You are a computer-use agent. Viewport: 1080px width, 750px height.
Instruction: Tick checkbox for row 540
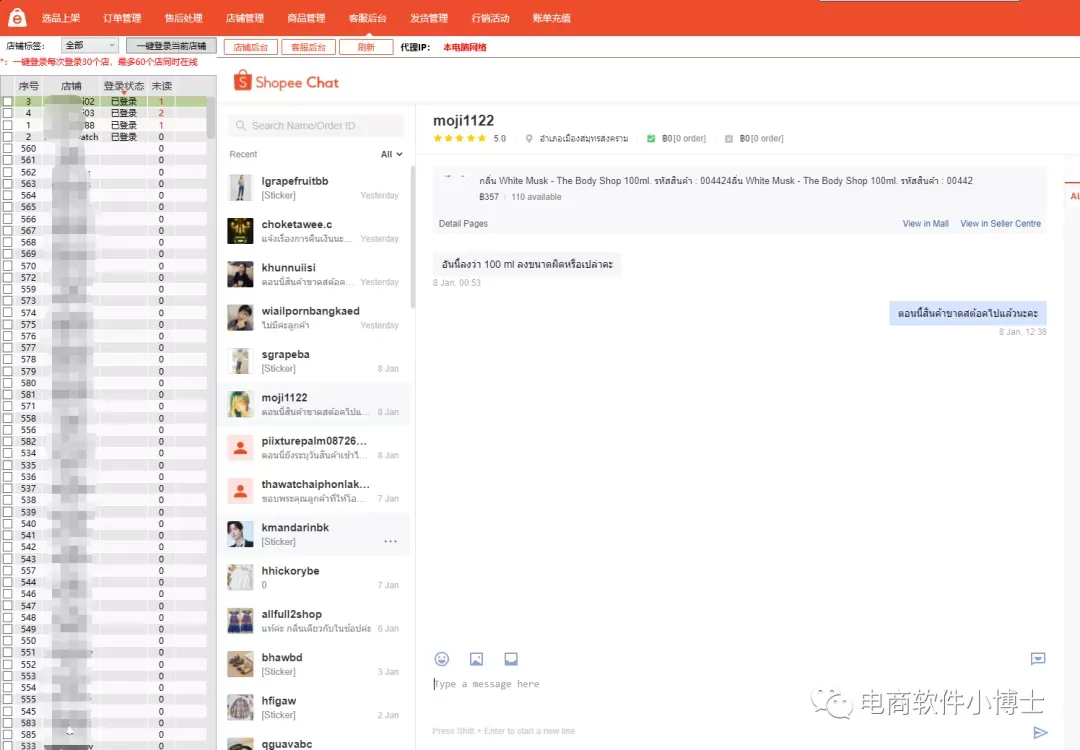click(x=8, y=523)
